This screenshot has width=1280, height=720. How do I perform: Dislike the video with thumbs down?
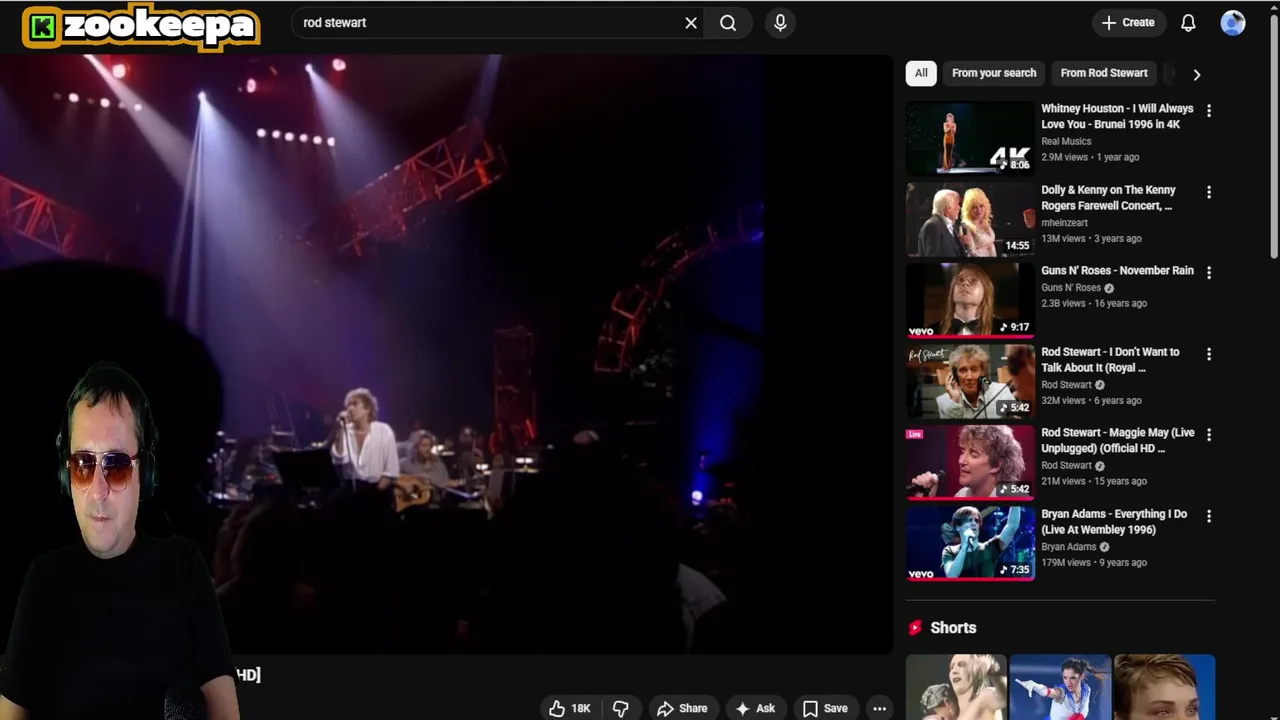pos(620,708)
